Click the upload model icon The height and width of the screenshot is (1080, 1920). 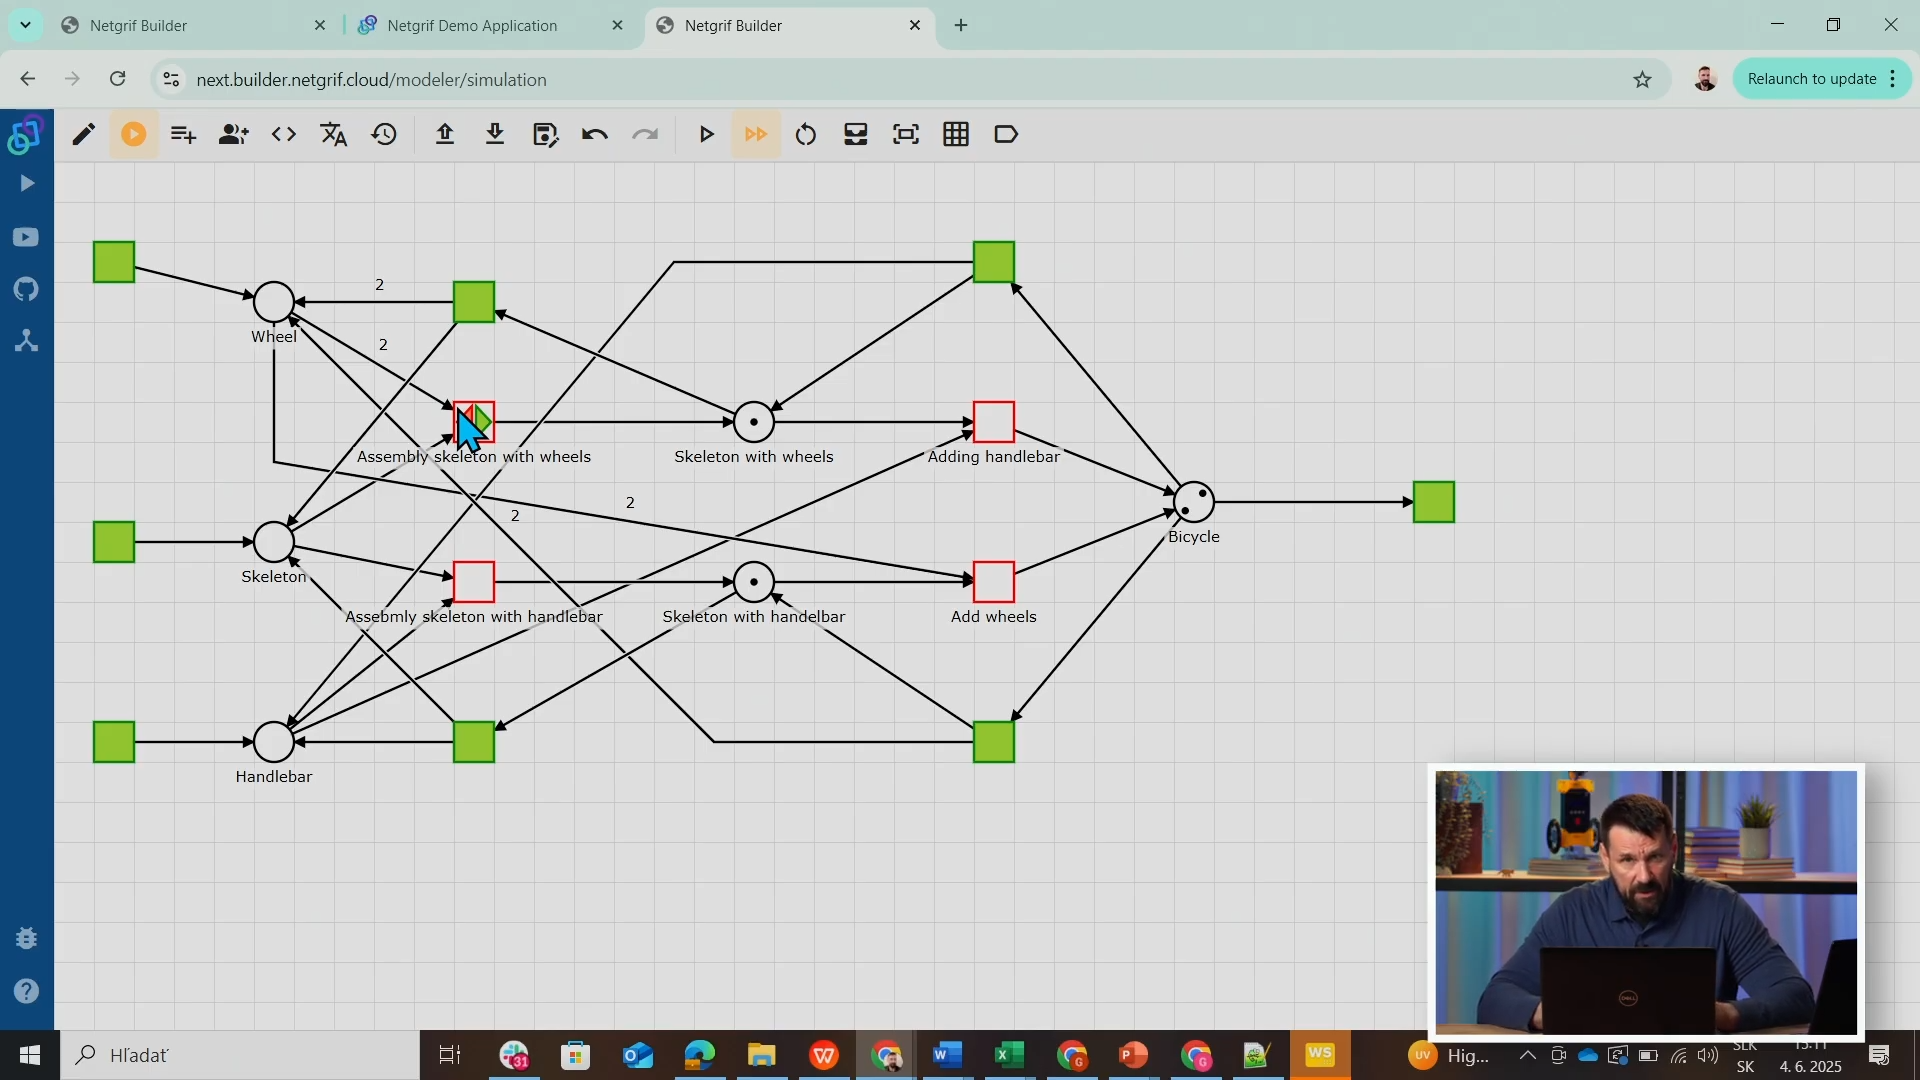(x=445, y=134)
